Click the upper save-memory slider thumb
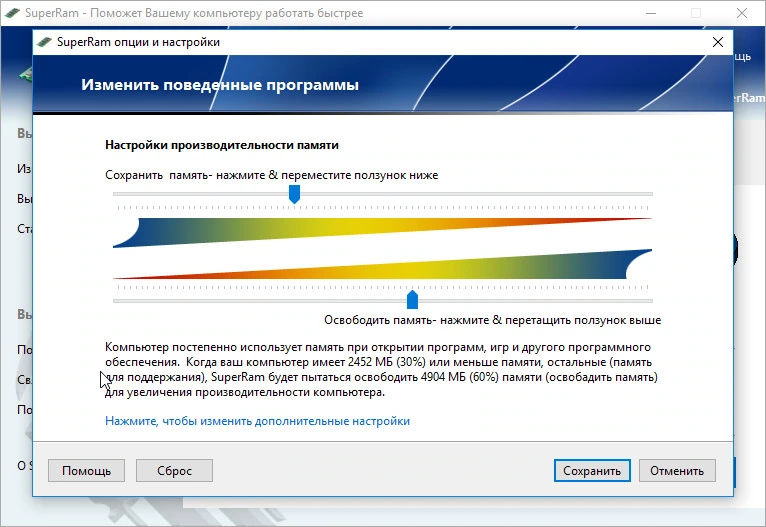The image size is (766, 527). (294, 194)
